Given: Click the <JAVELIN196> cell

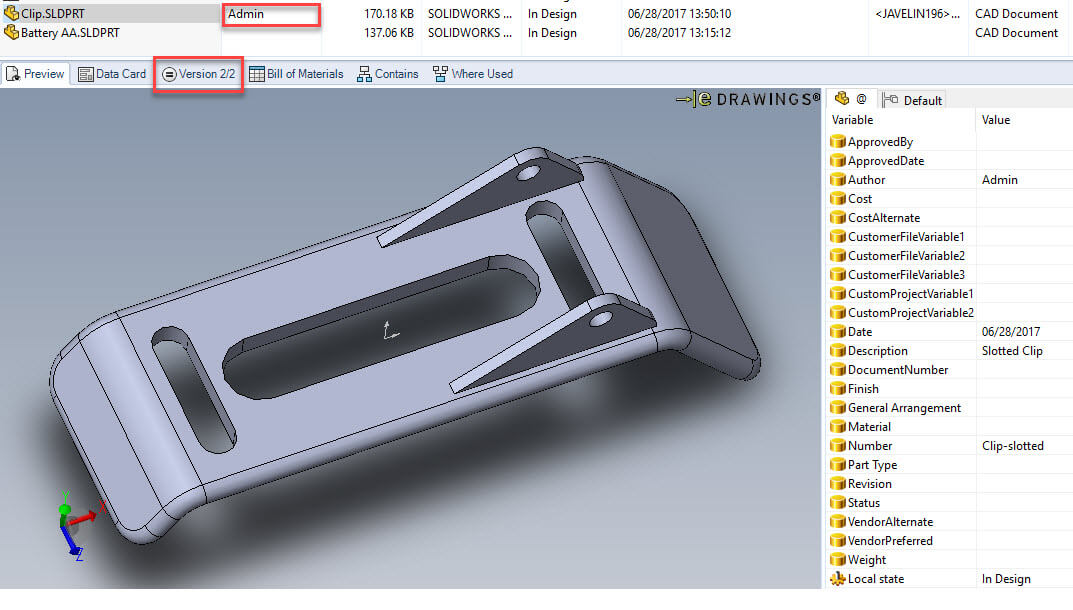Looking at the screenshot, I should coord(917,14).
